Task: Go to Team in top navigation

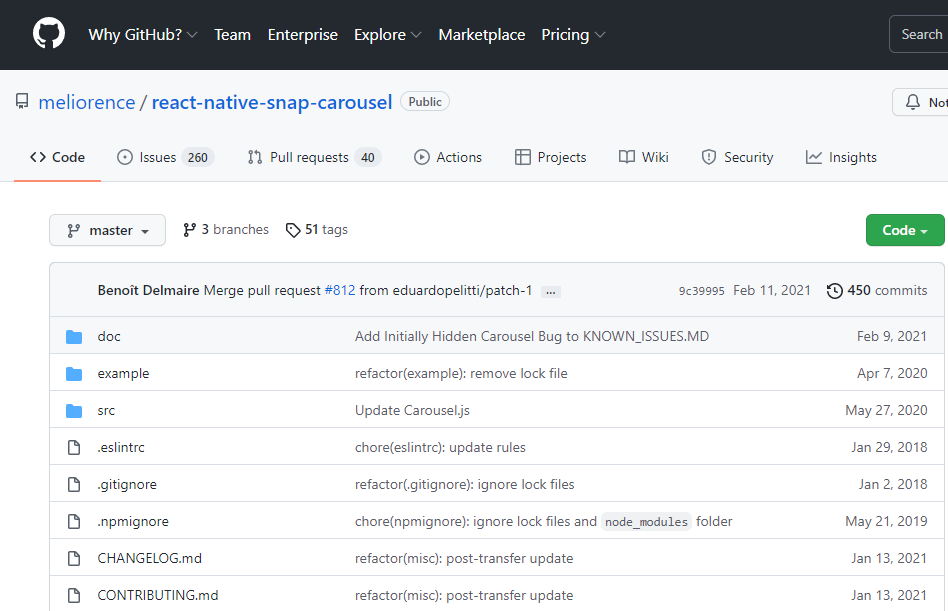Action: pyautogui.click(x=233, y=34)
